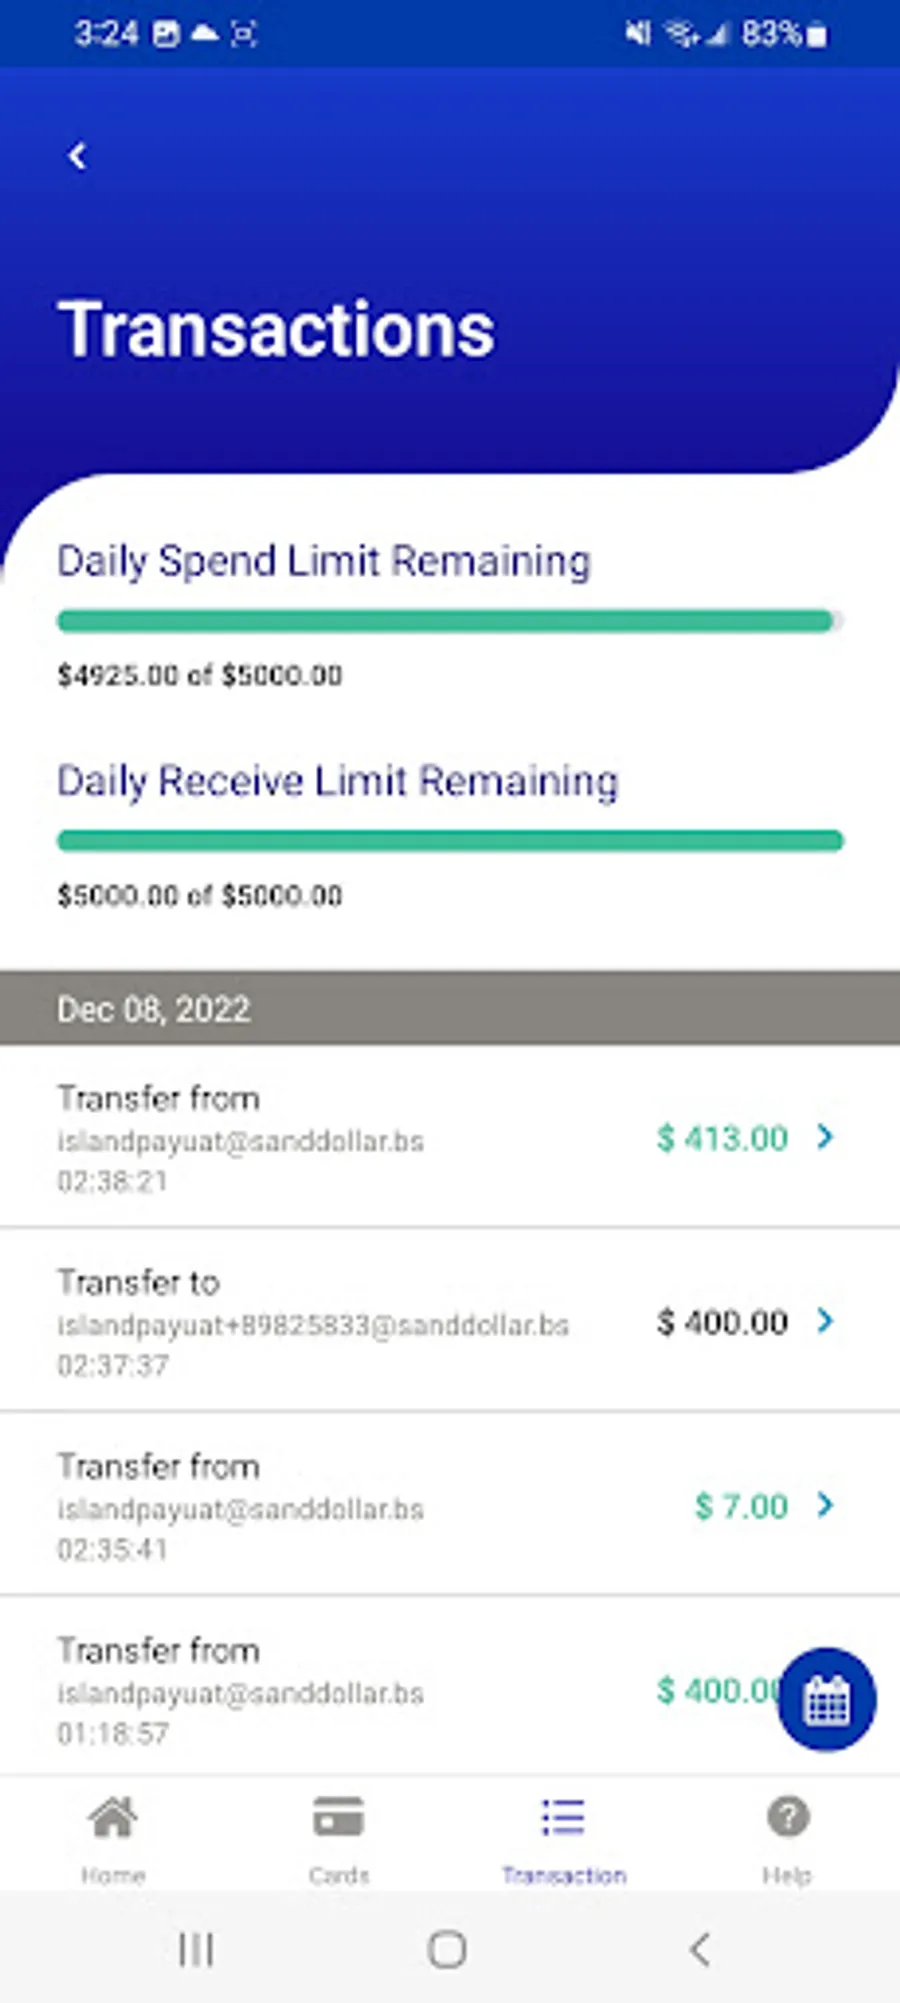The height and width of the screenshot is (2003, 900).
Task: Open Transfer from entry at 01:18:57
Action: coord(300,1690)
